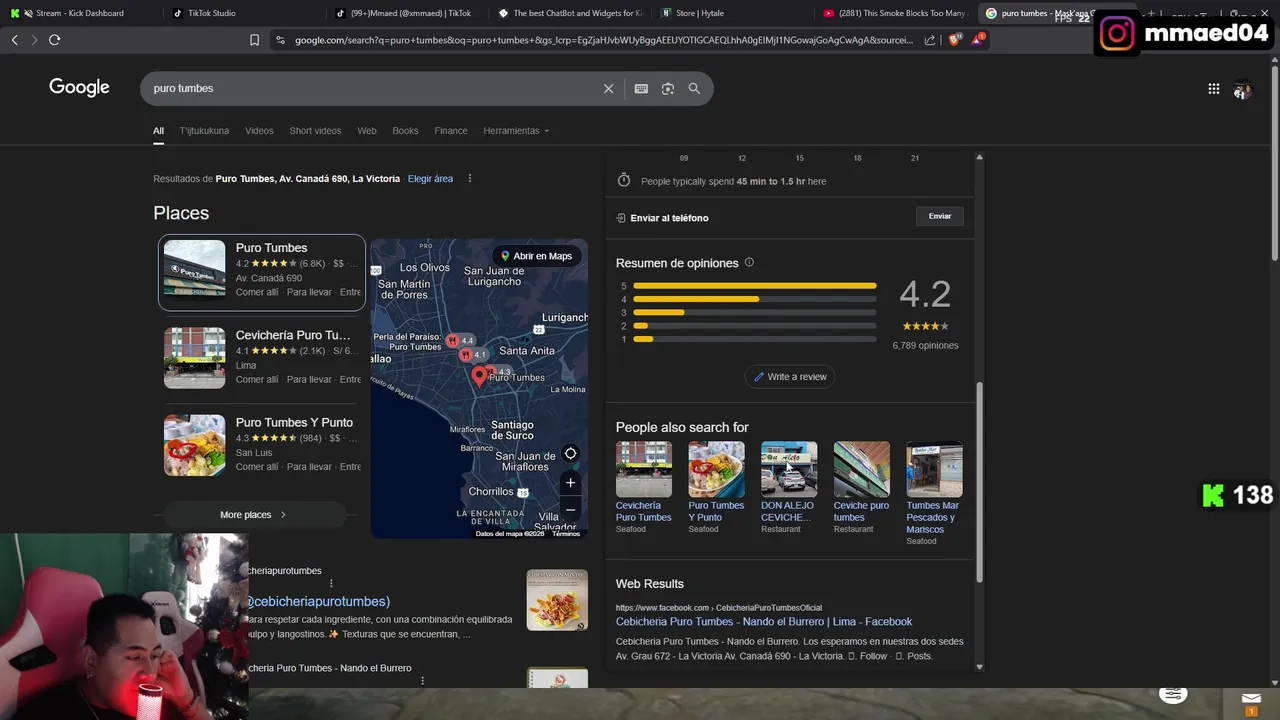Click the food image beside cebicheriapurotumbes result
The width and height of the screenshot is (1280, 720).
557,600
